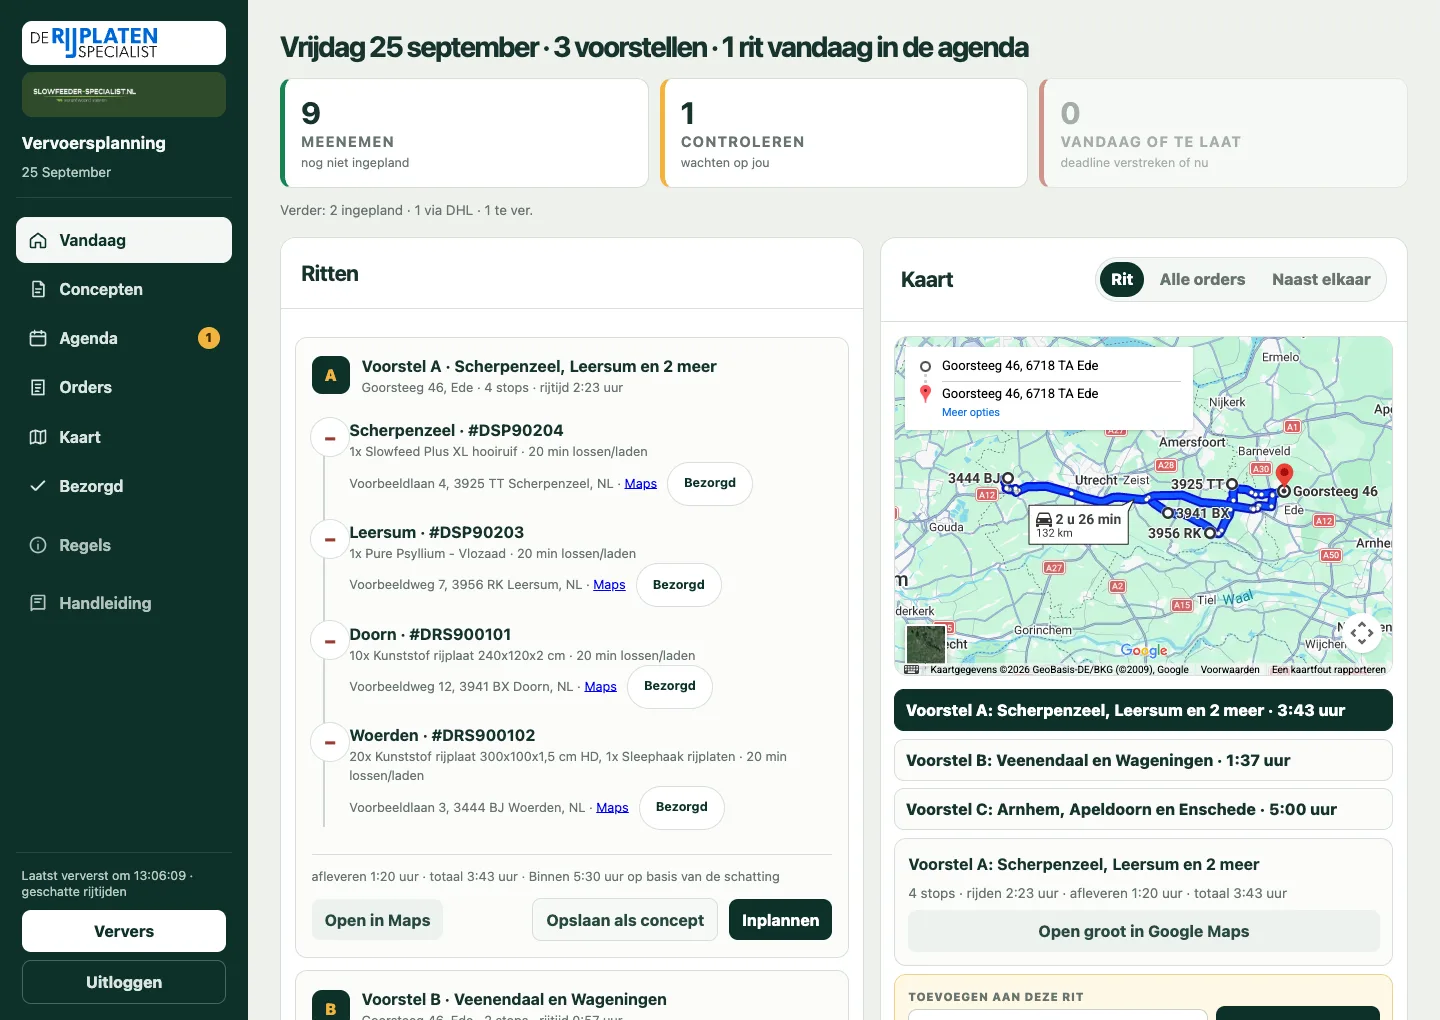Go to Concepten in the sidebar
1440x1020 pixels.
[x=124, y=289]
